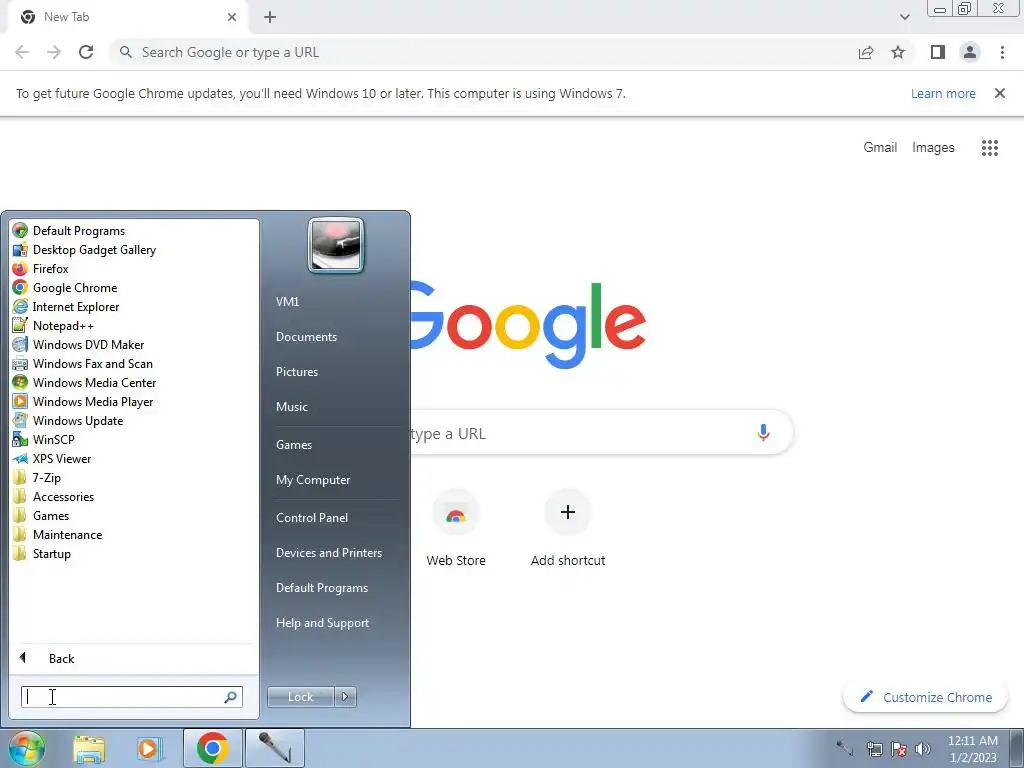Click Customize Chrome button

(x=925, y=697)
